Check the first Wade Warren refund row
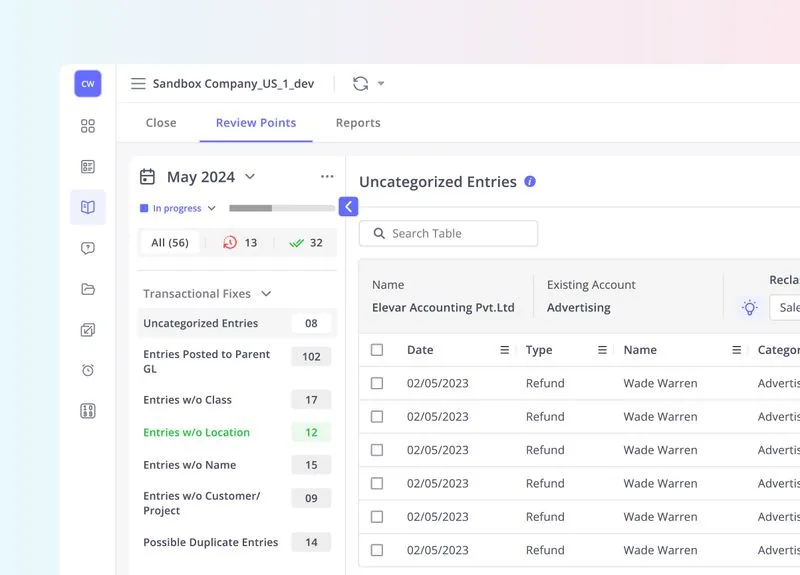Image resolution: width=800 pixels, height=575 pixels. click(377, 383)
